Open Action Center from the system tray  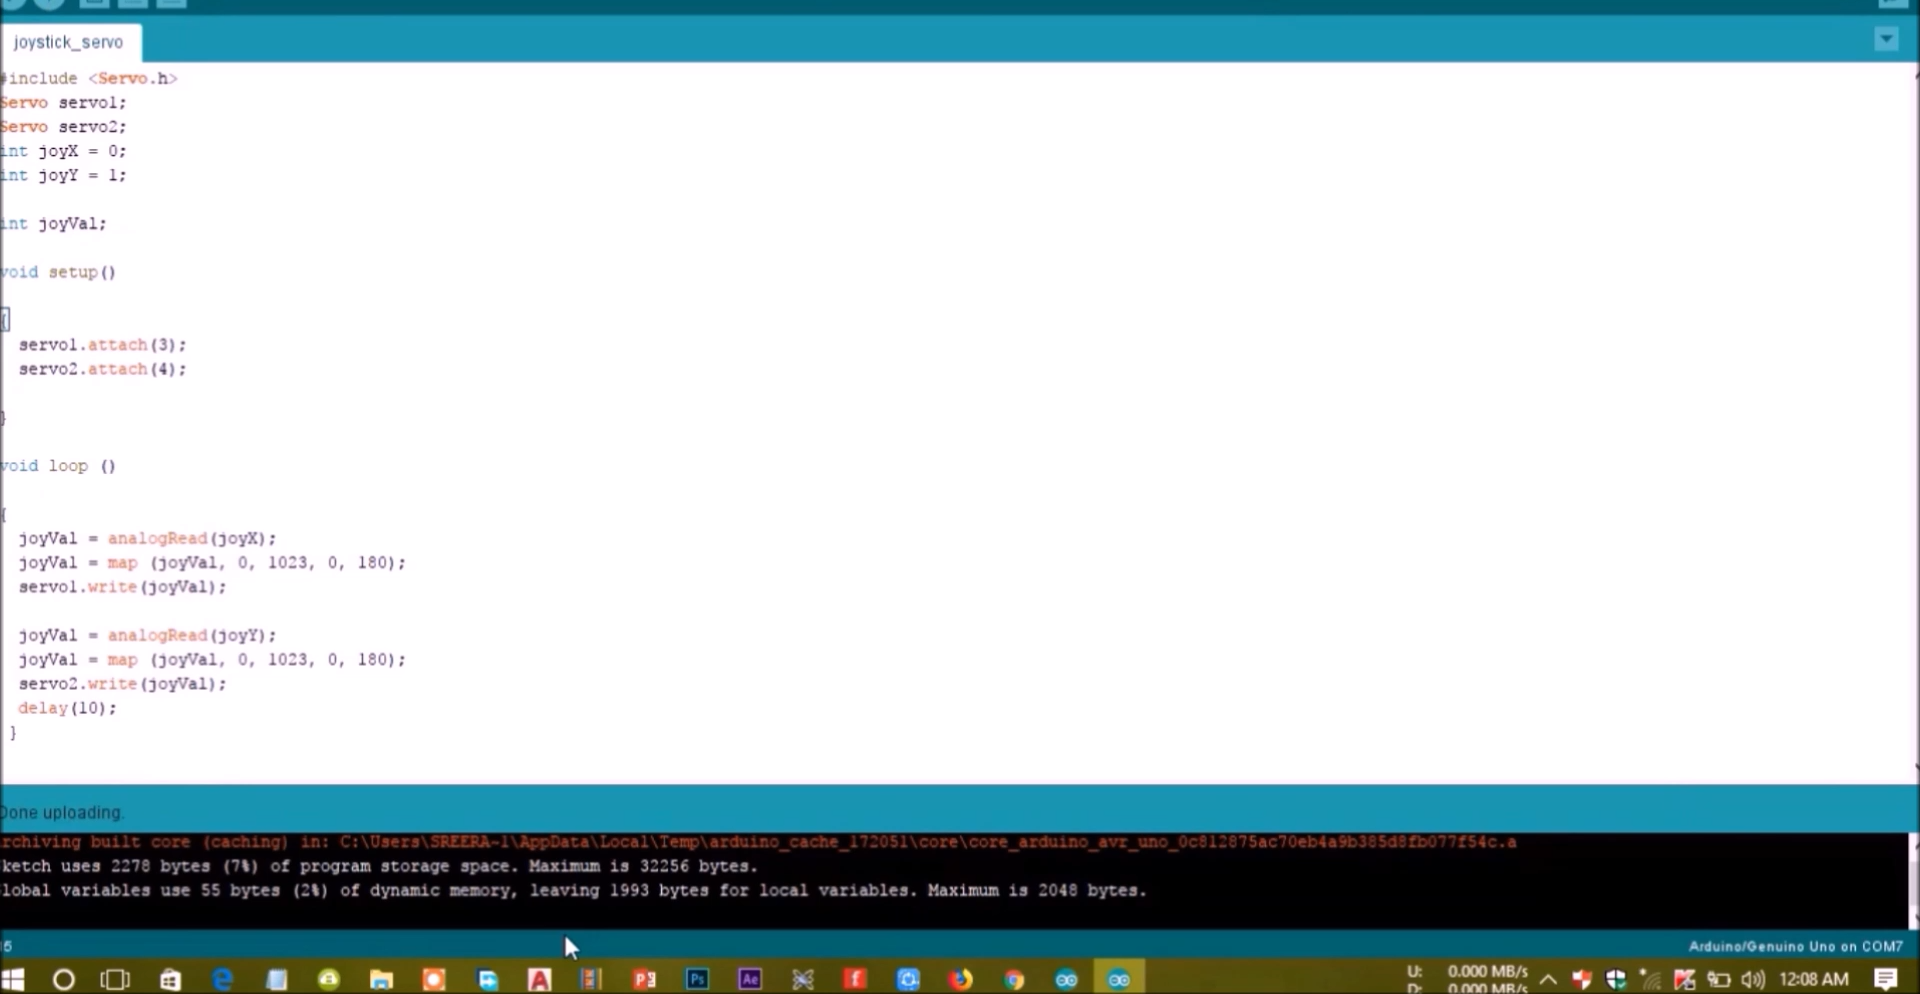(x=1886, y=979)
